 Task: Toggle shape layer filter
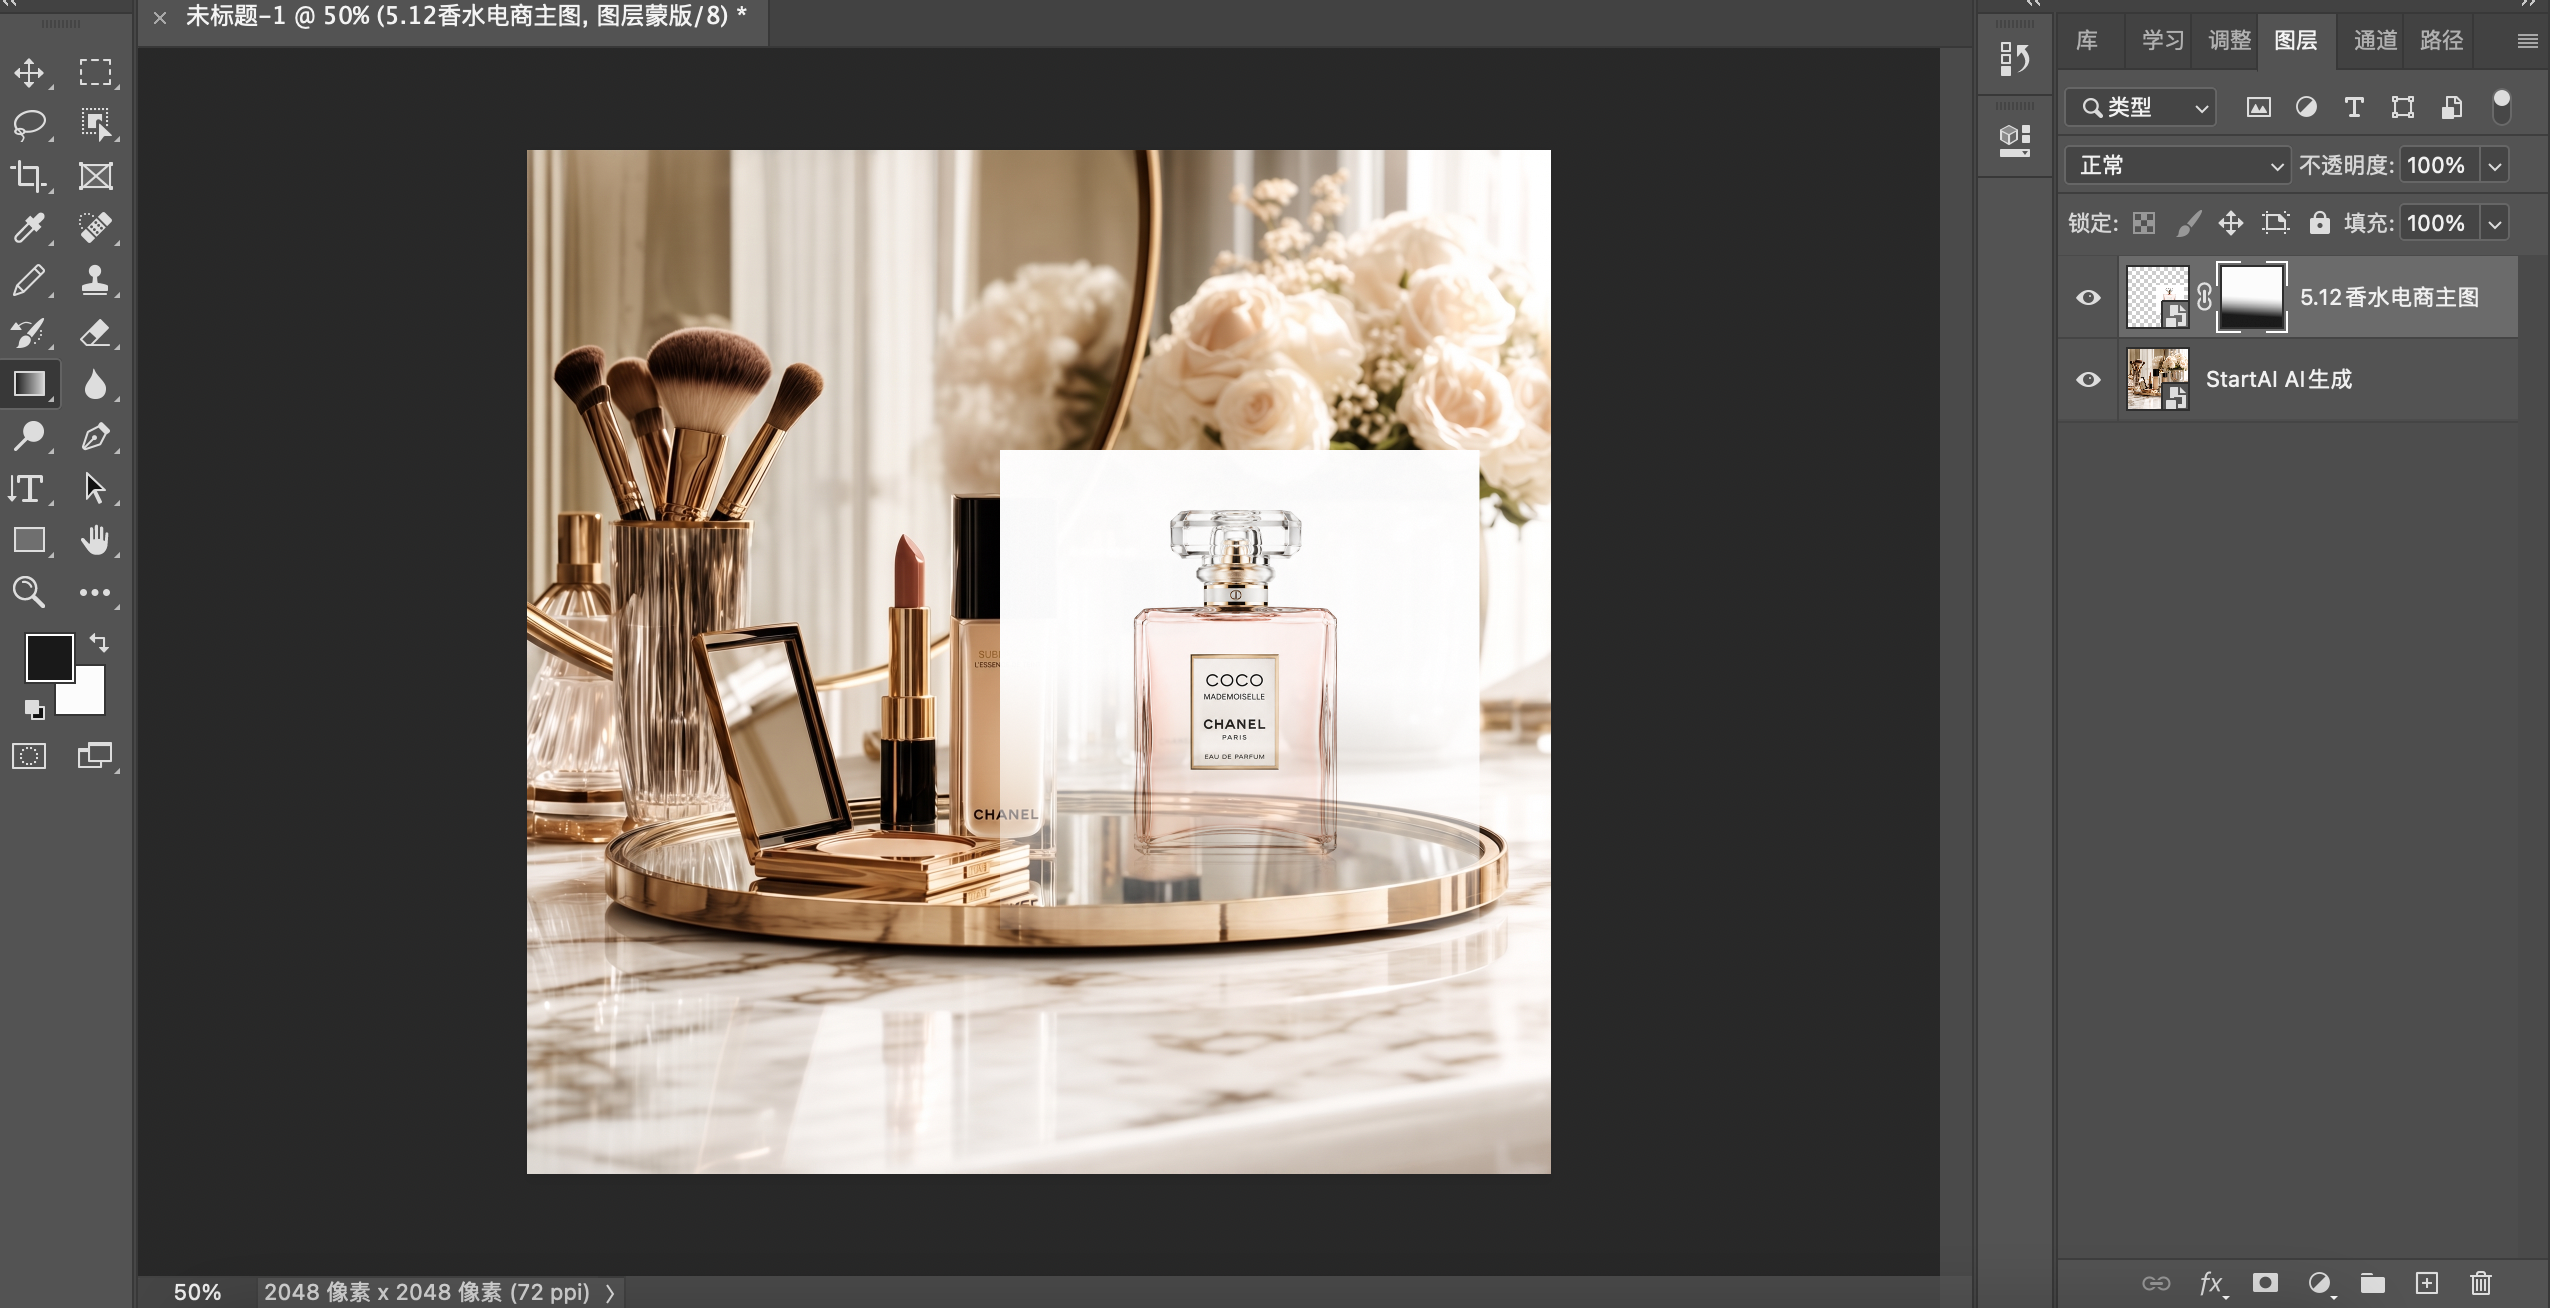(2402, 107)
